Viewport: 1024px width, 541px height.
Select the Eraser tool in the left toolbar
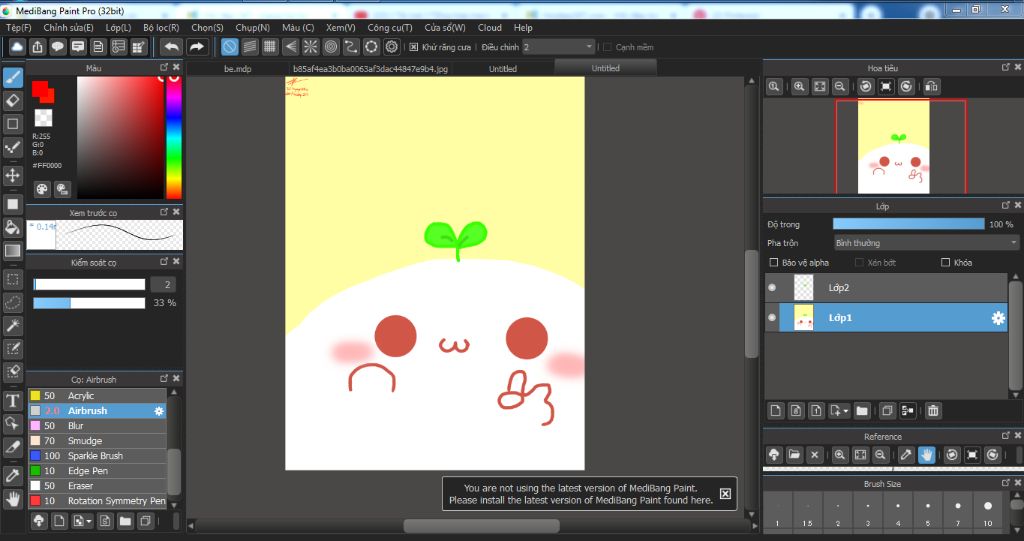(x=12, y=101)
